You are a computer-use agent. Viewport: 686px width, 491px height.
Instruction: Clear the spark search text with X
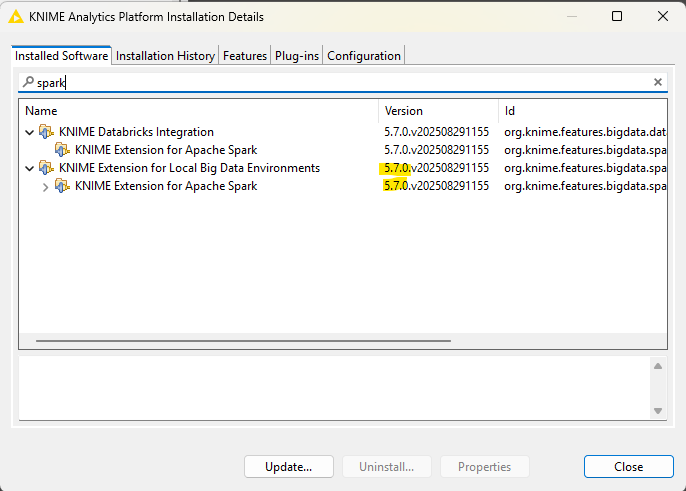click(x=658, y=83)
